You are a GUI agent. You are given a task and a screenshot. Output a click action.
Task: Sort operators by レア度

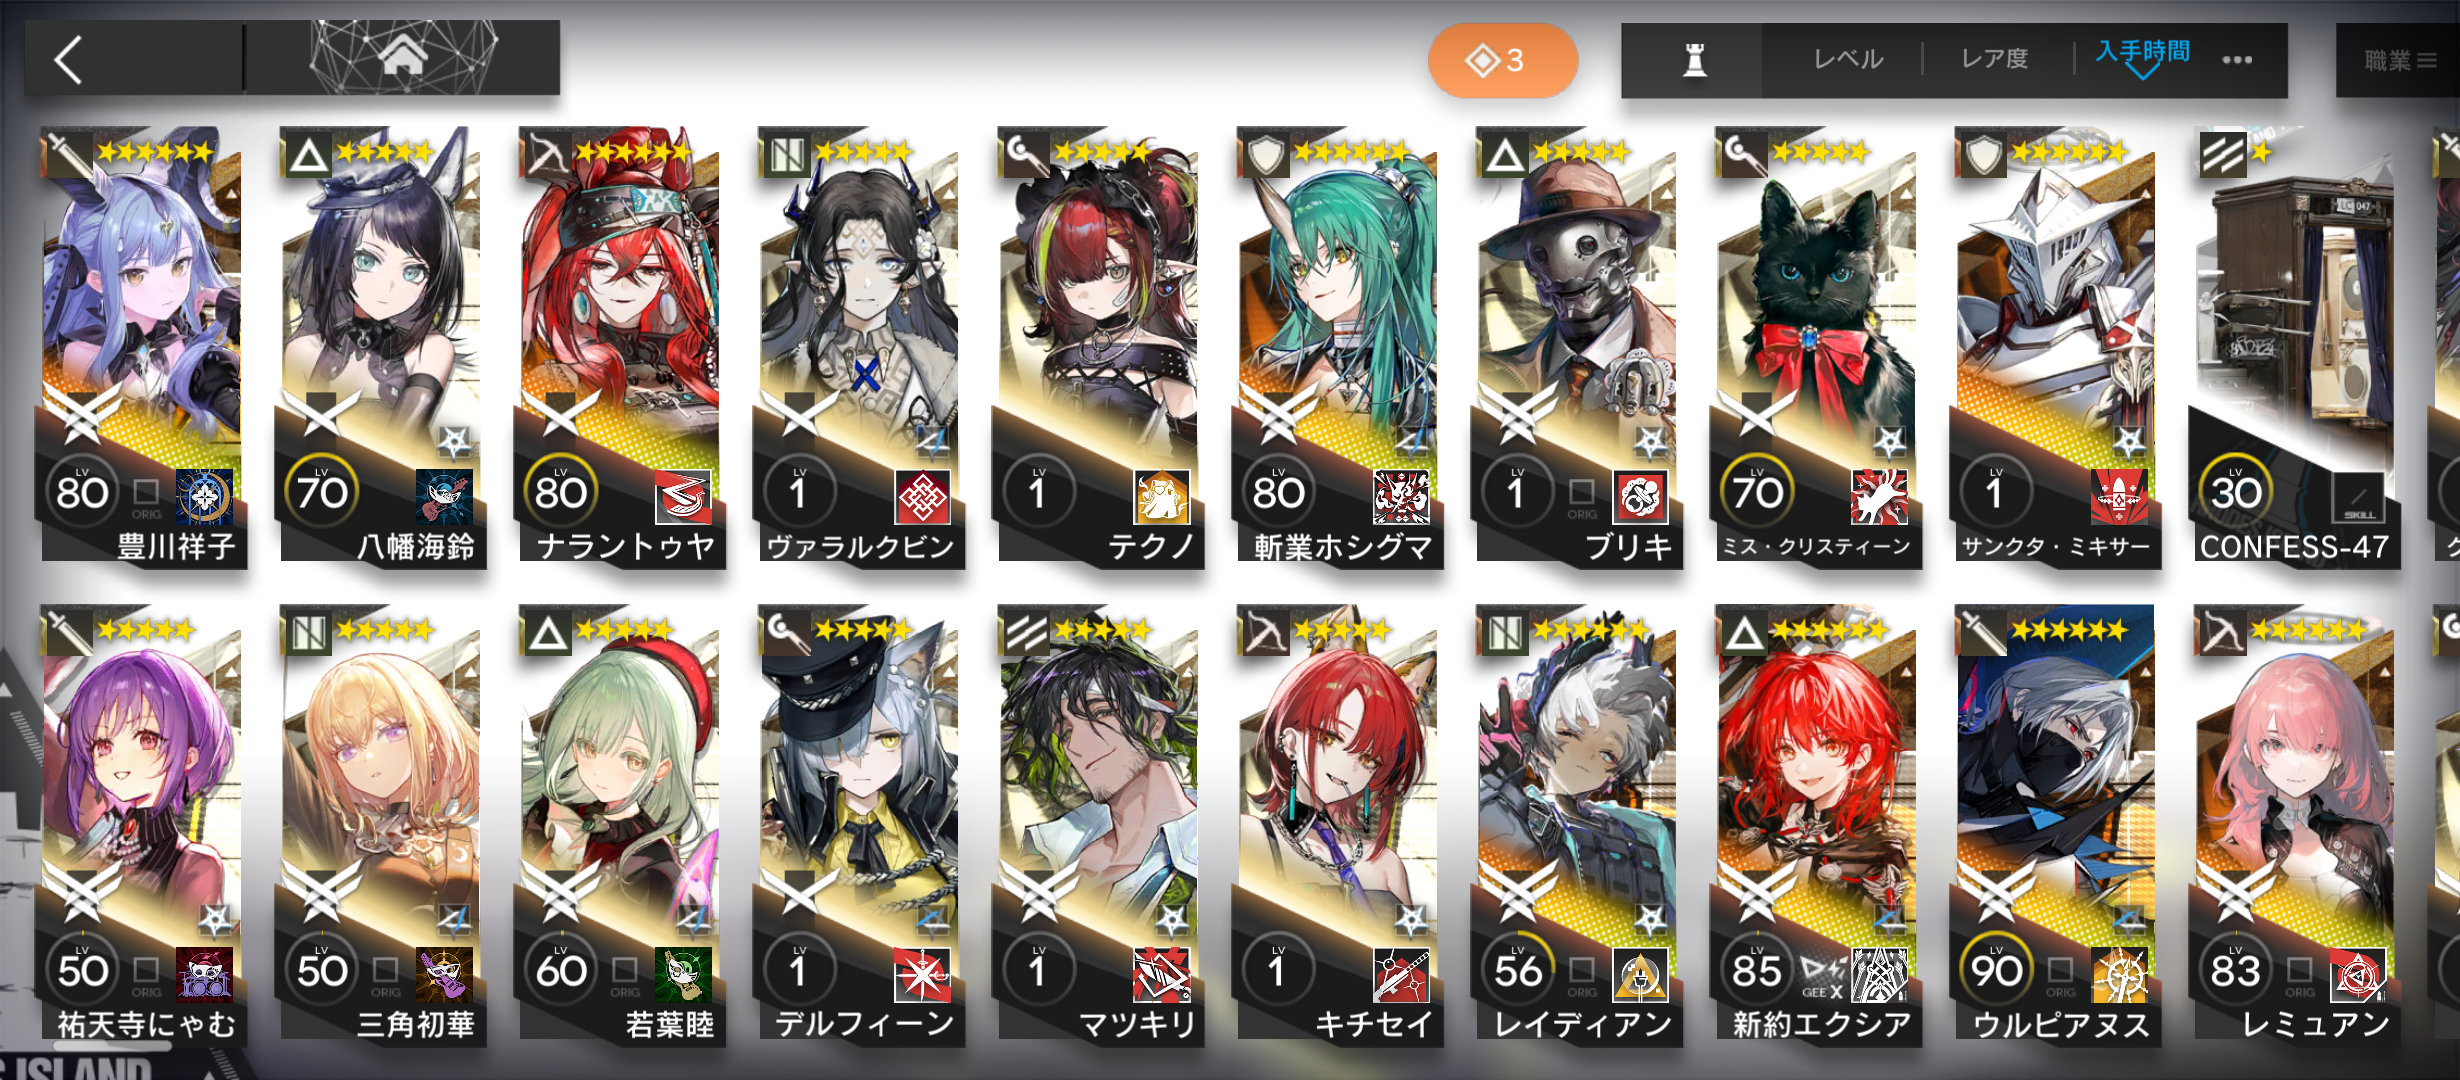click(x=1994, y=59)
